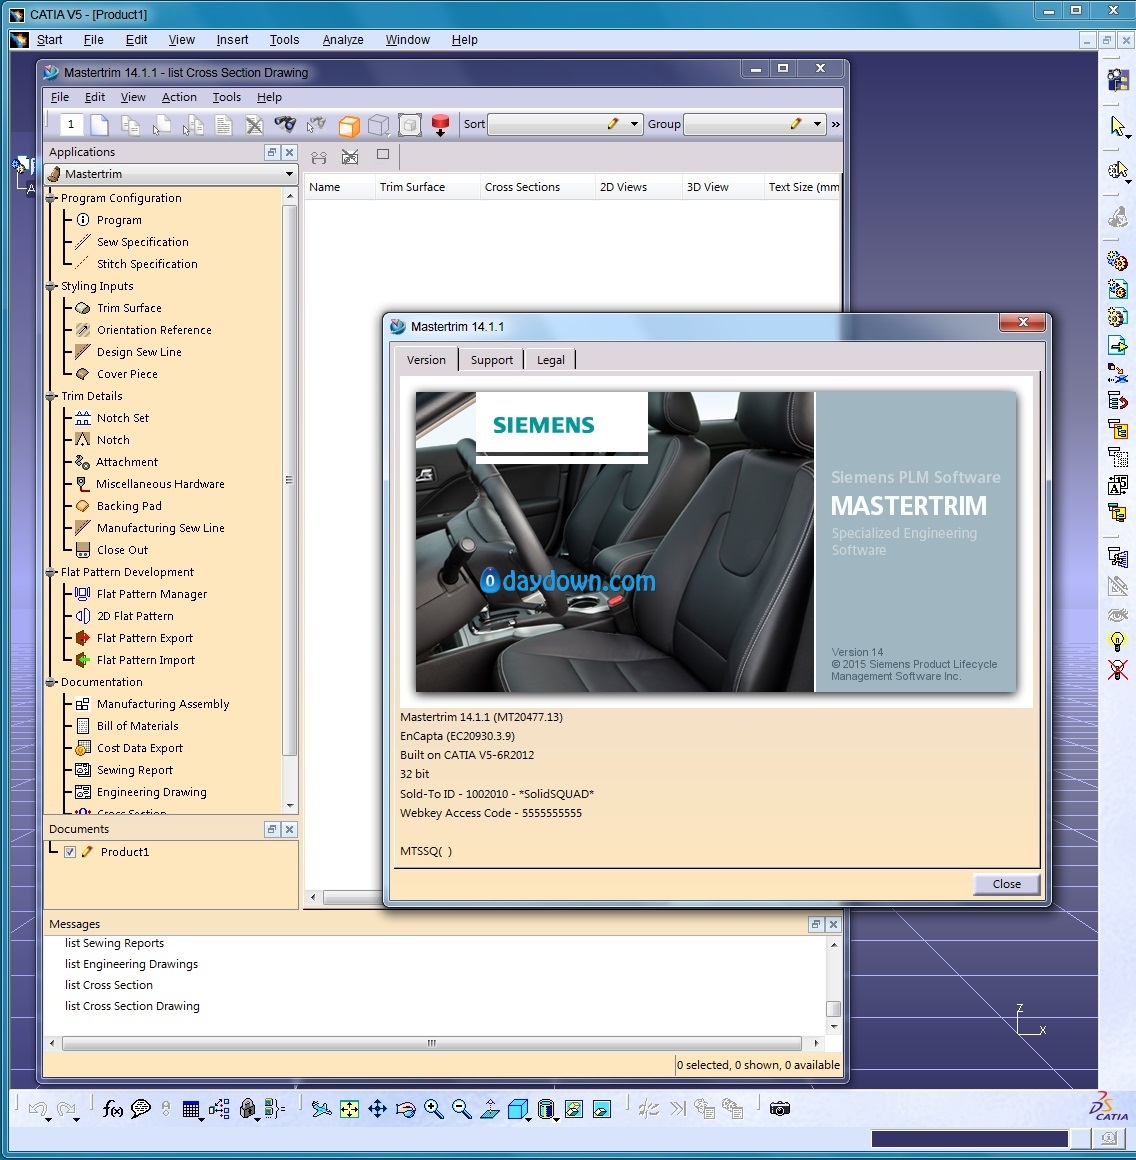Image resolution: width=1136 pixels, height=1160 pixels.
Task: Click the A15 numbering icon in right toolbar
Action: coord(1118,485)
